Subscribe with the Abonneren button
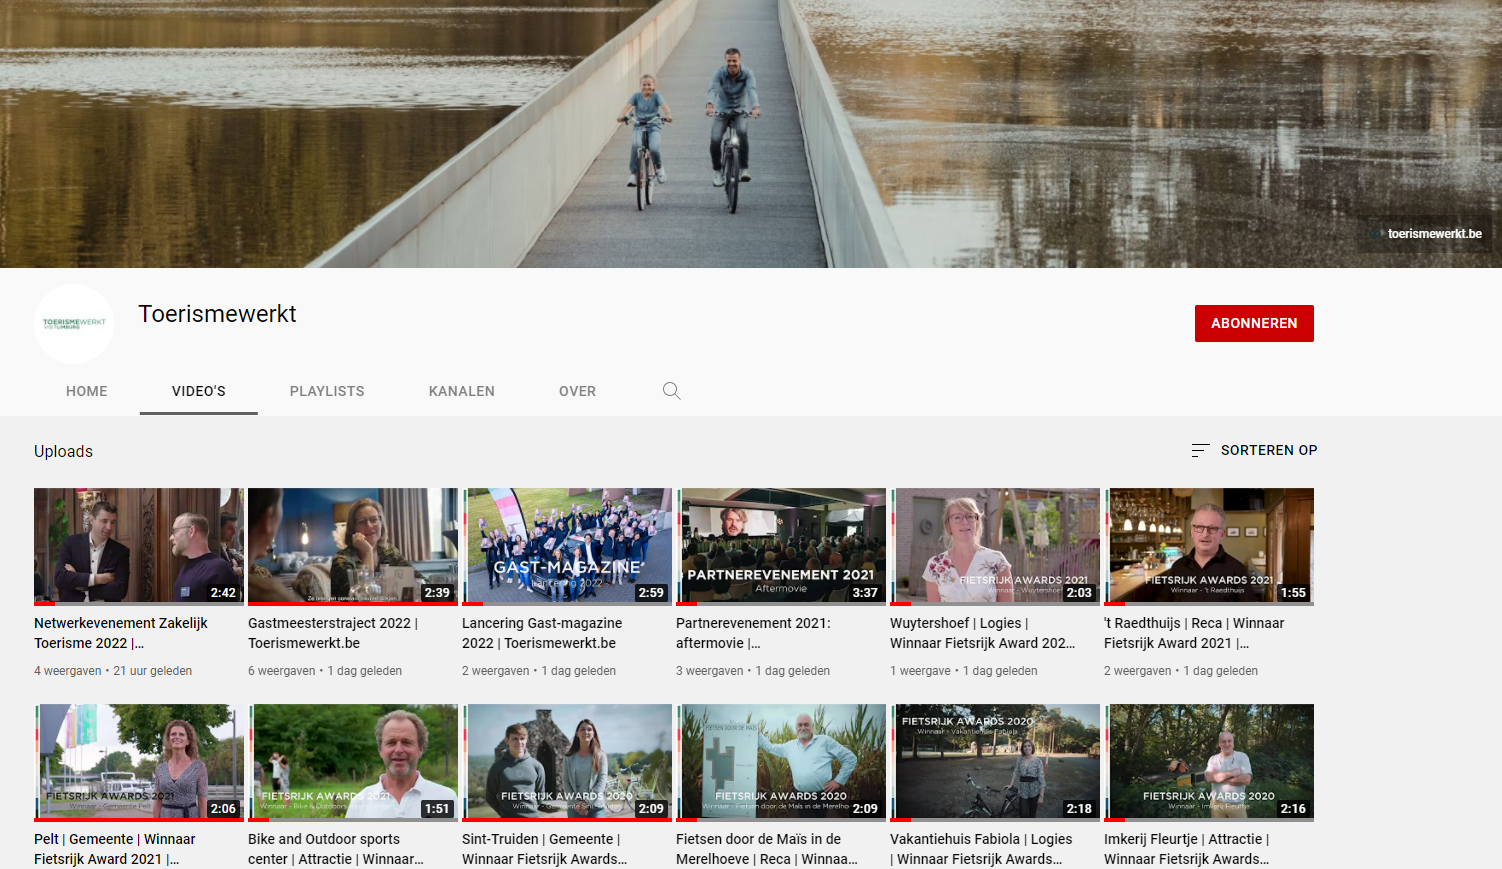Viewport: 1502px width, 869px height. (1254, 323)
